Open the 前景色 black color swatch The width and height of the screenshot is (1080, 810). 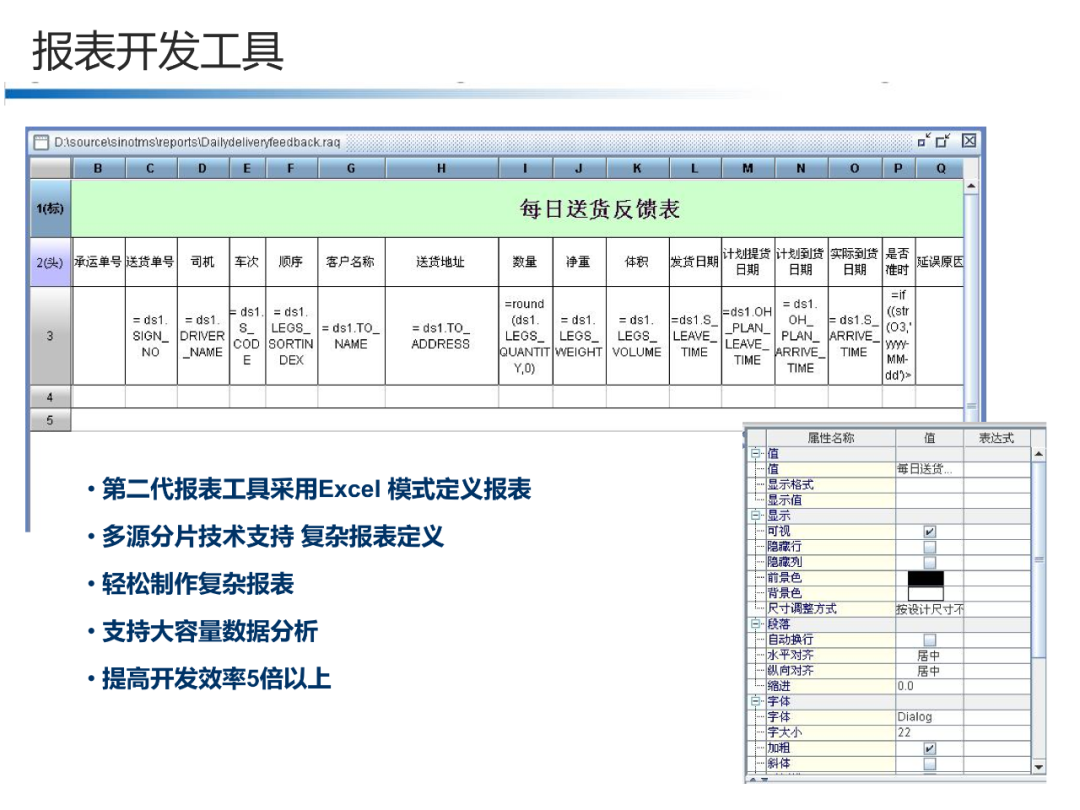coord(926,578)
